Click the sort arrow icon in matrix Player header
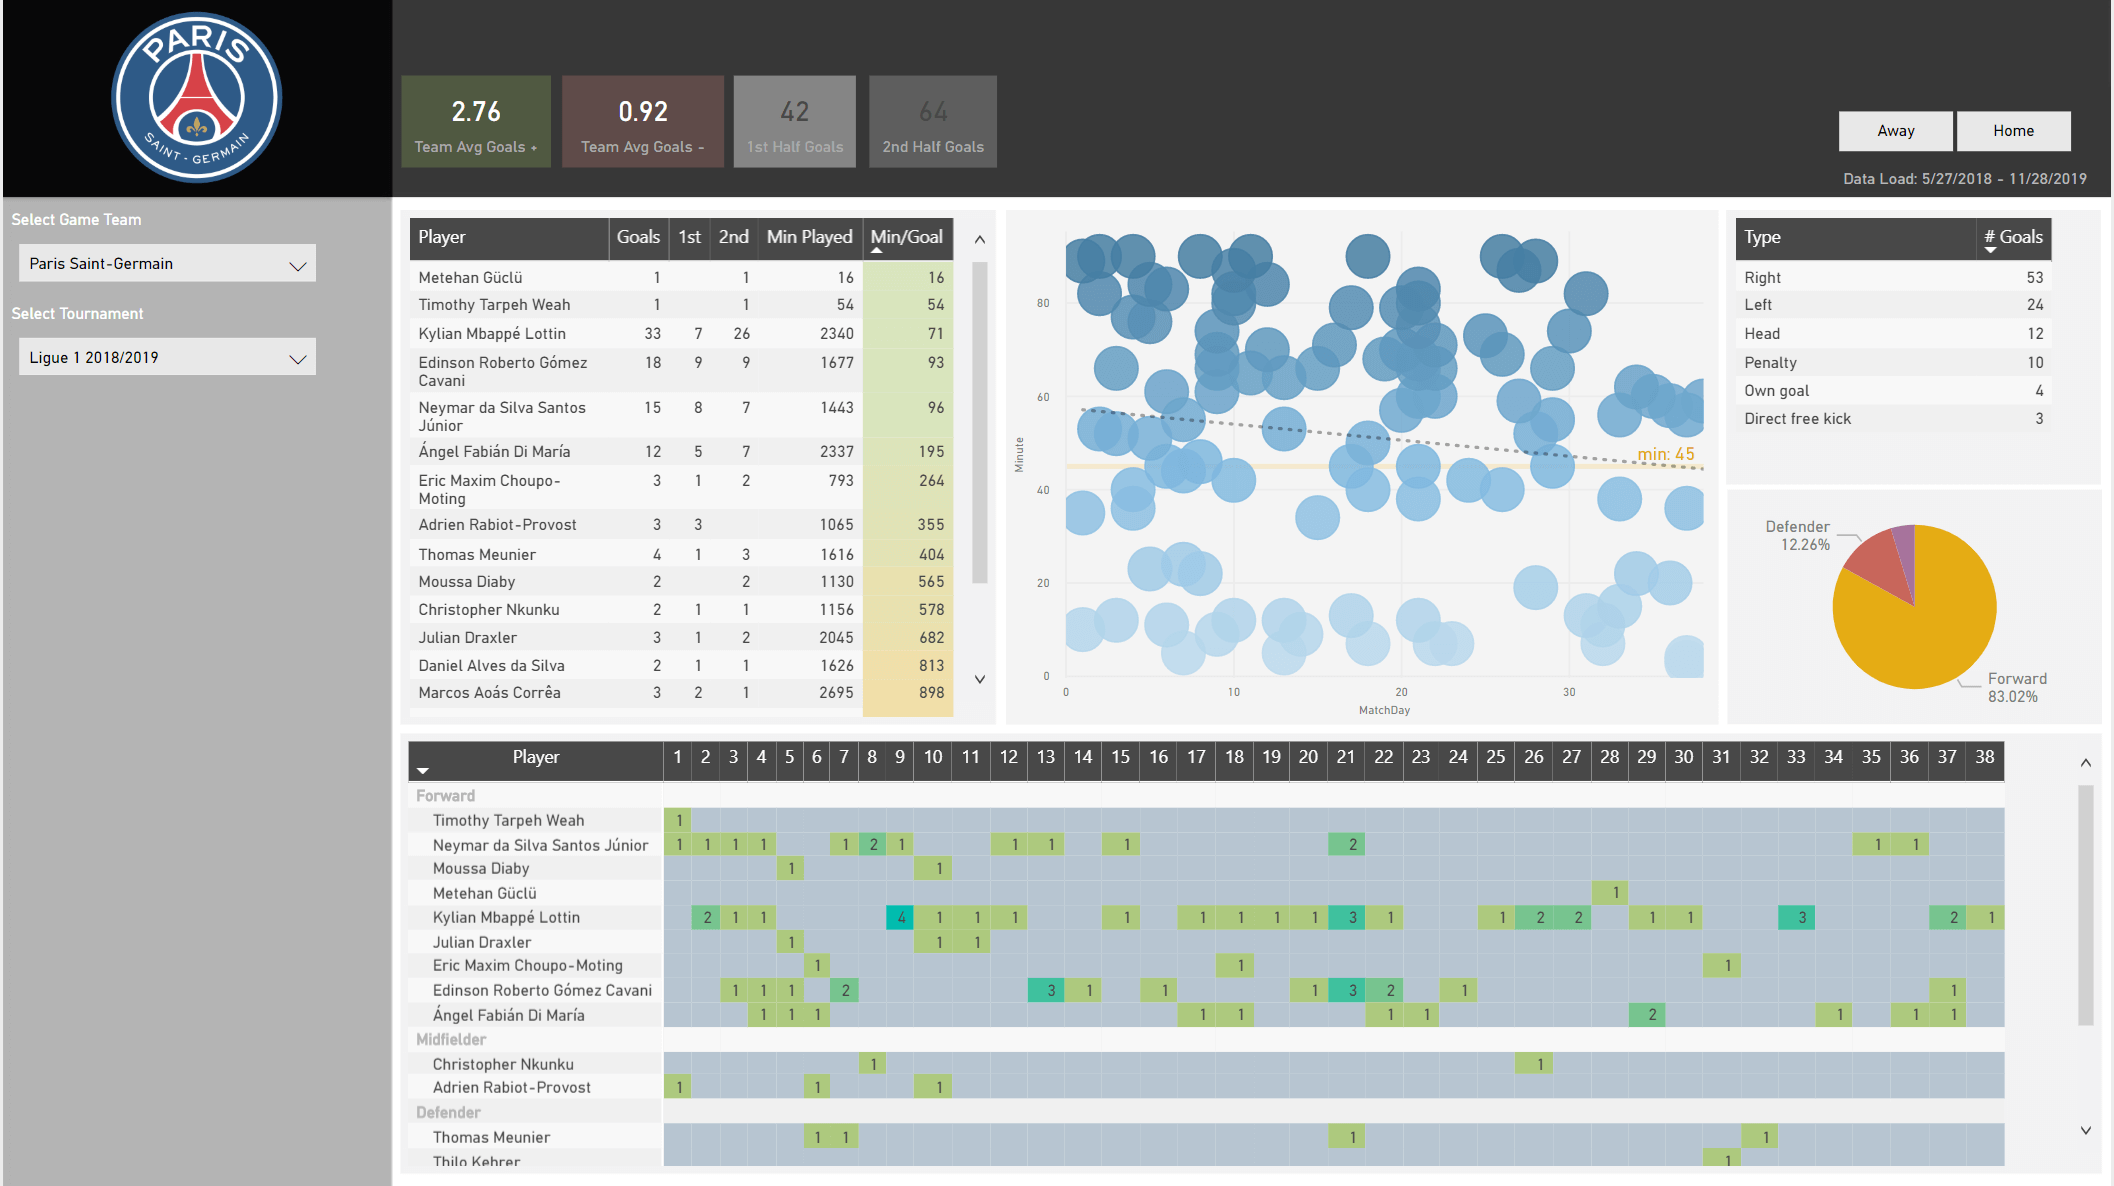This screenshot has height=1186, width=2114. point(423,771)
